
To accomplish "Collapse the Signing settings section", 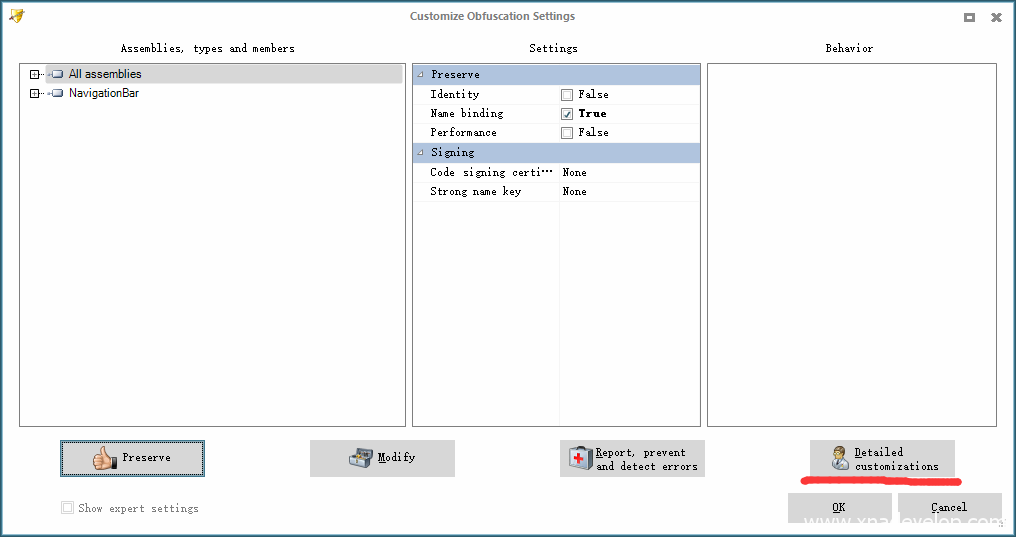I will click(x=421, y=153).
